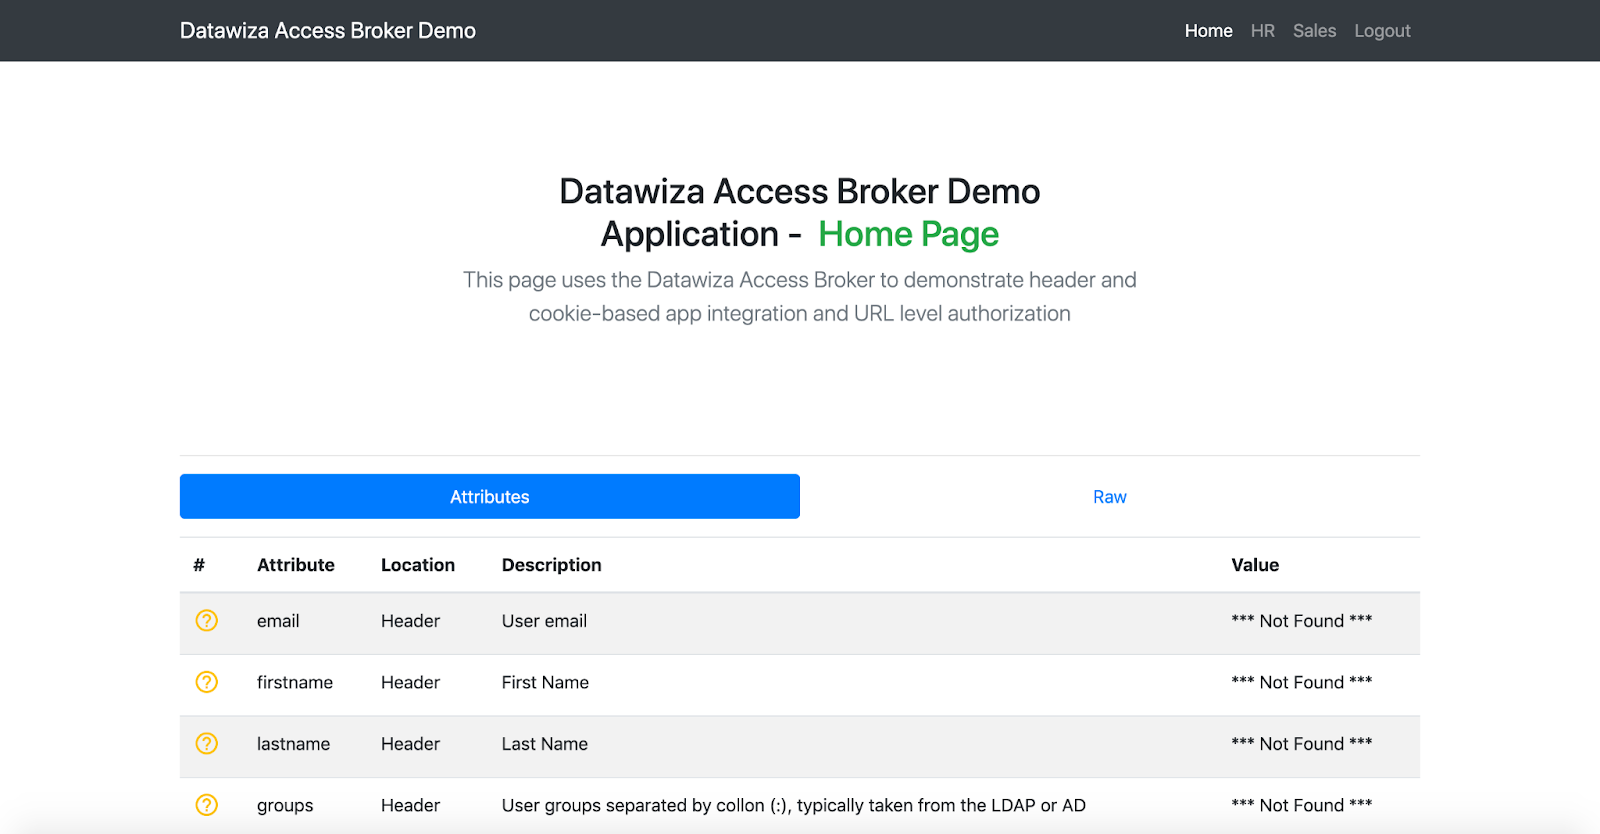Click Logout in the navbar
1600x834 pixels.
click(x=1382, y=31)
